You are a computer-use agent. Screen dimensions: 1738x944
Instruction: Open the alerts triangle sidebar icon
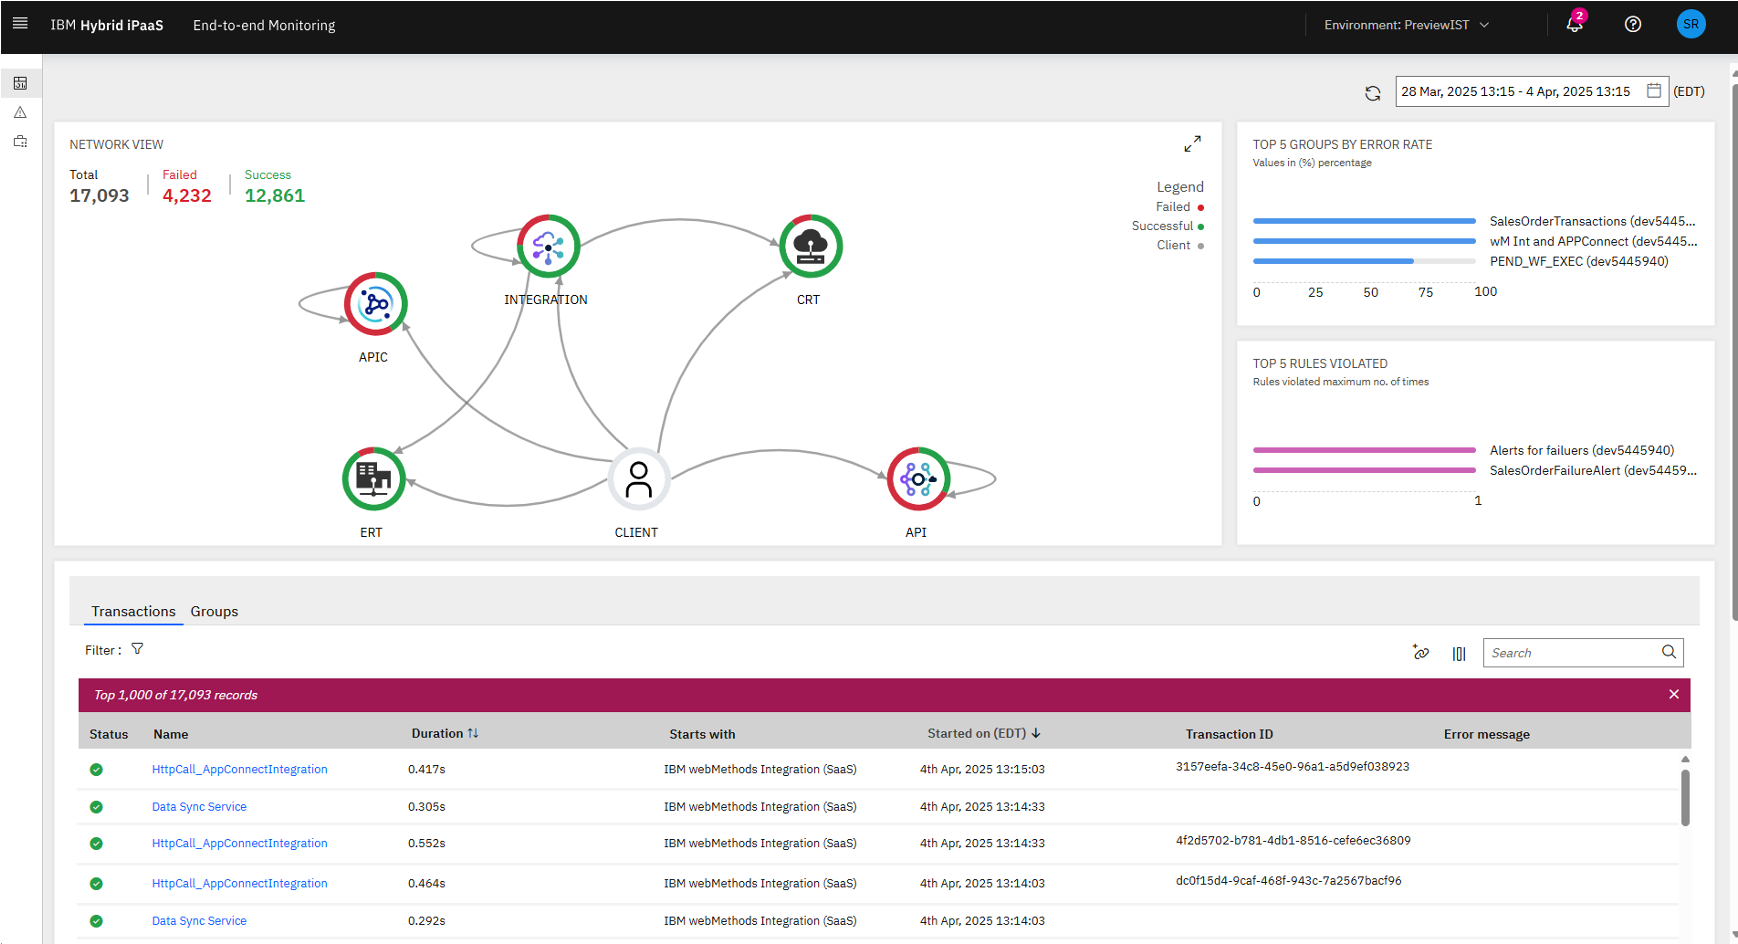(20, 112)
